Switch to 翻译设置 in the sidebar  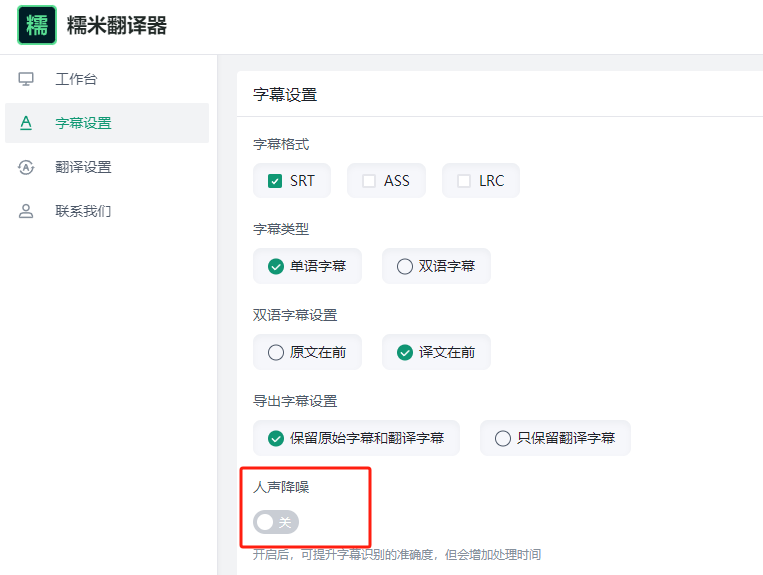(x=83, y=167)
